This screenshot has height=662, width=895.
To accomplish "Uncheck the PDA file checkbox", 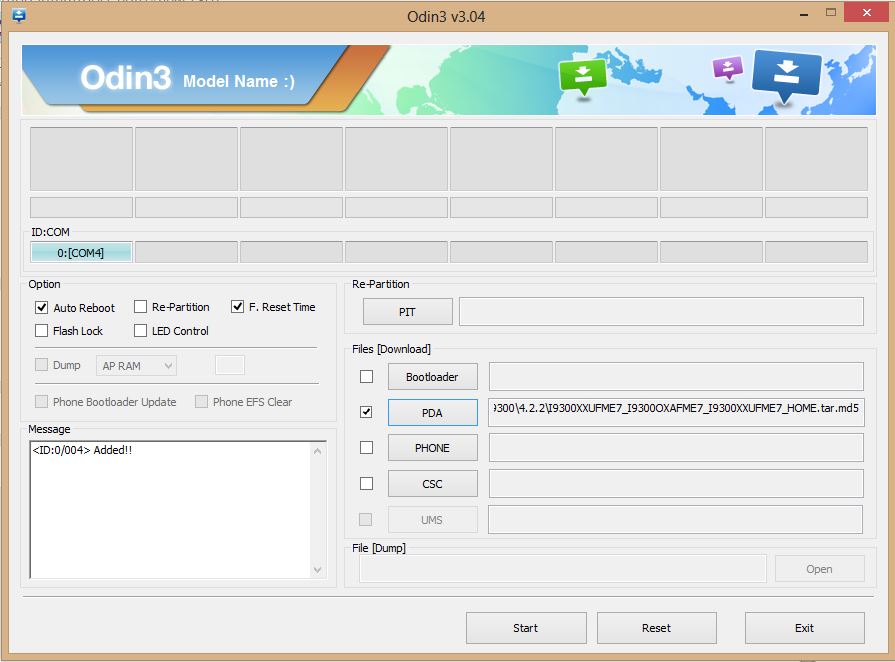I will (x=366, y=412).
